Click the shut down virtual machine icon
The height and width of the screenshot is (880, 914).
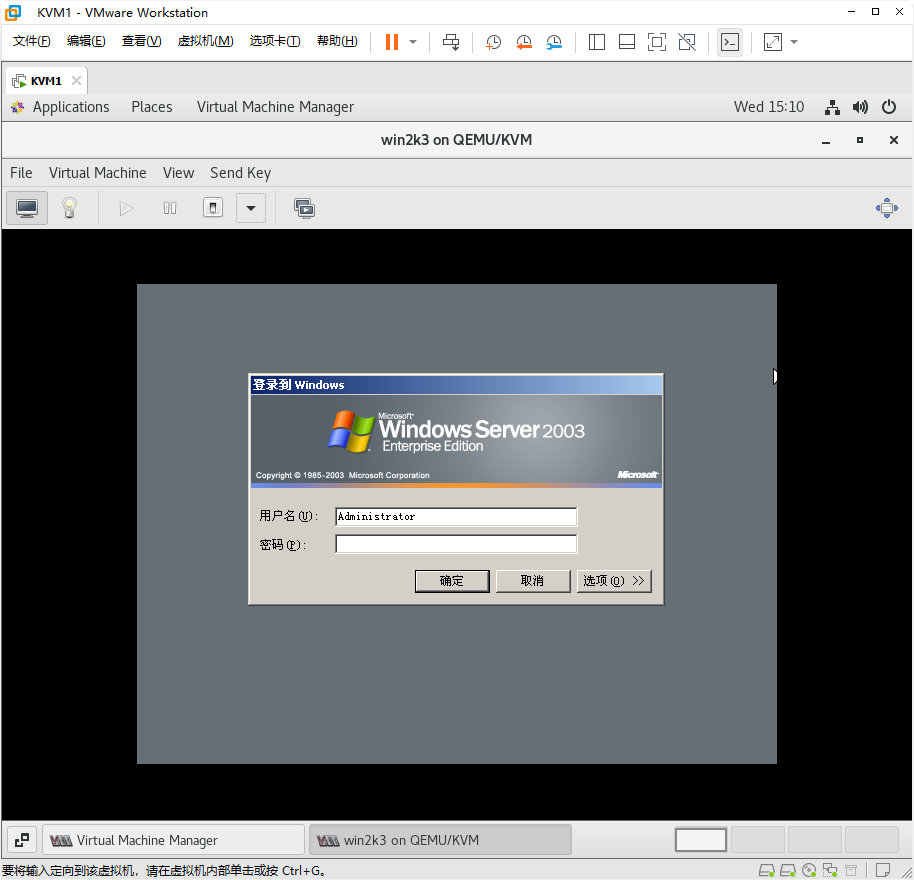[213, 208]
